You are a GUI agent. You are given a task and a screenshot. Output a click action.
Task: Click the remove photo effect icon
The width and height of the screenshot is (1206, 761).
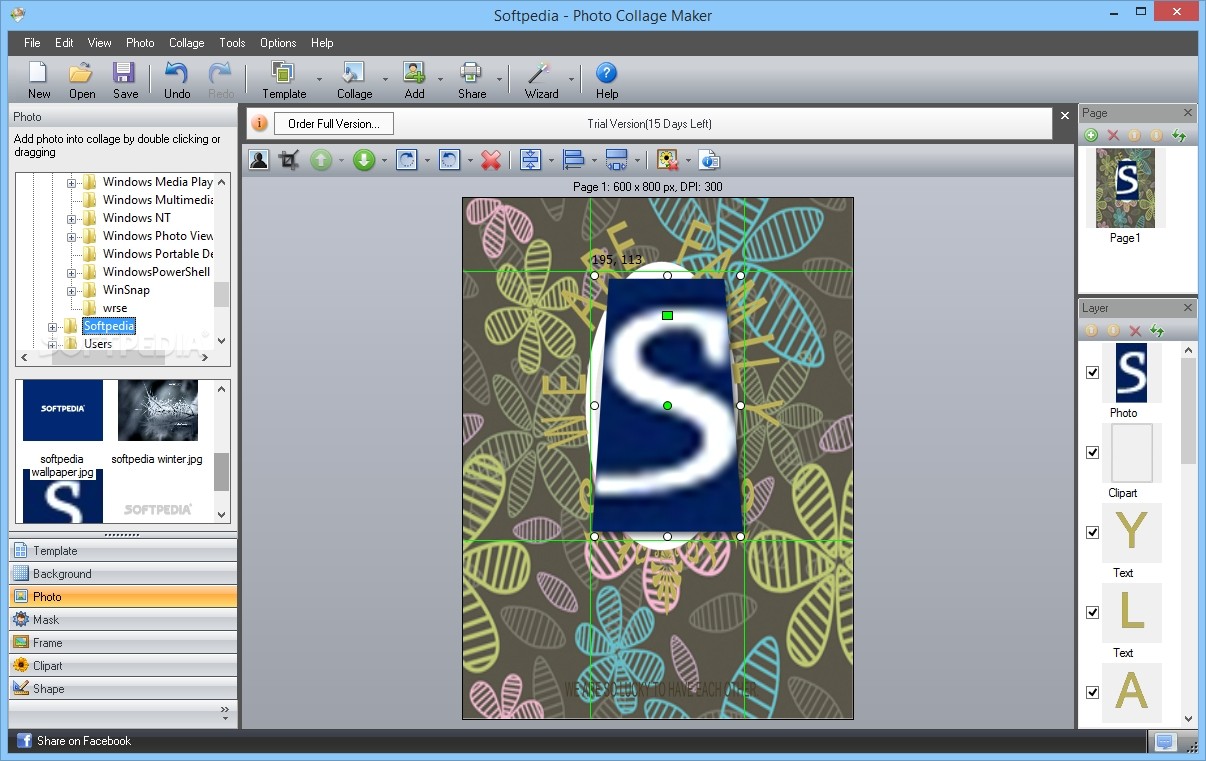(668, 160)
